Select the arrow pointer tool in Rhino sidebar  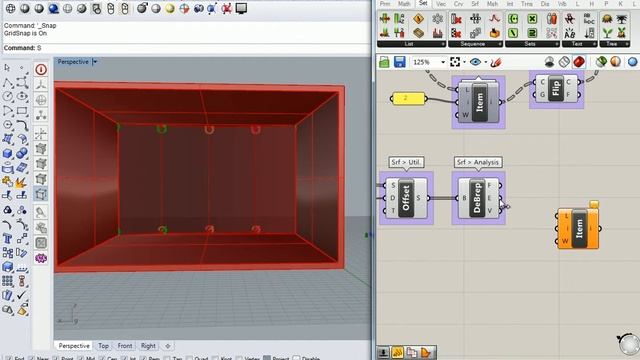click(x=7, y=68)
